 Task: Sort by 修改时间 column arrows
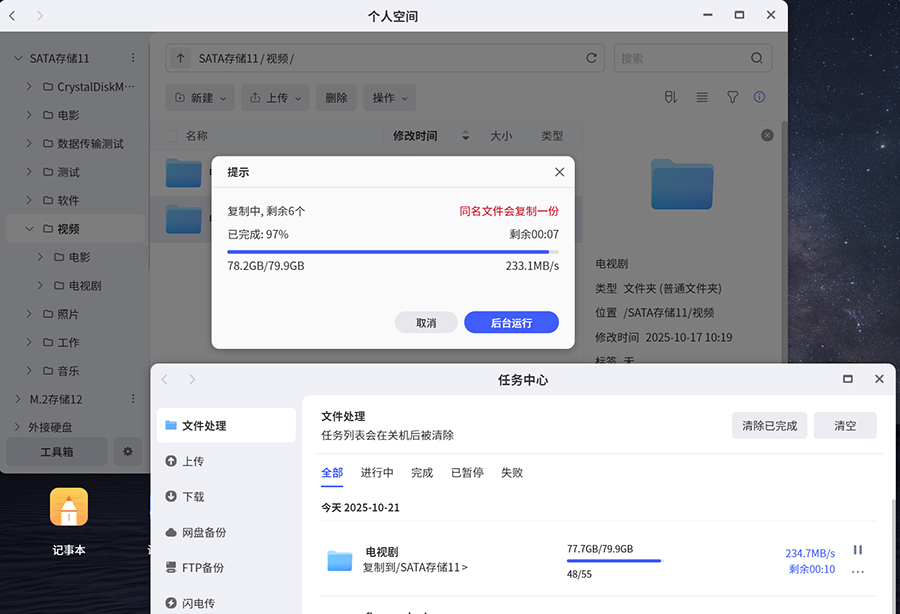465,136
